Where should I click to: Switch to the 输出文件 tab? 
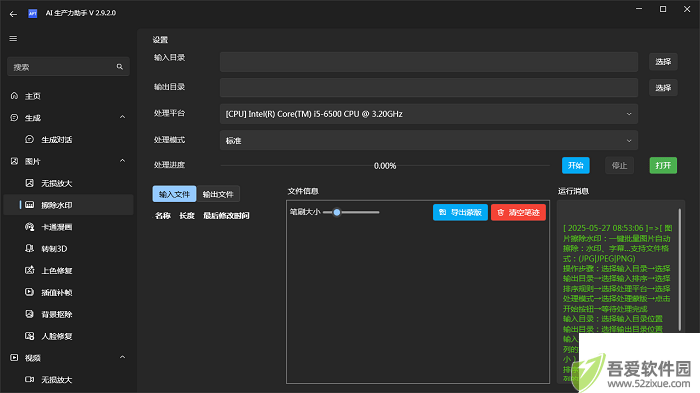218,194
